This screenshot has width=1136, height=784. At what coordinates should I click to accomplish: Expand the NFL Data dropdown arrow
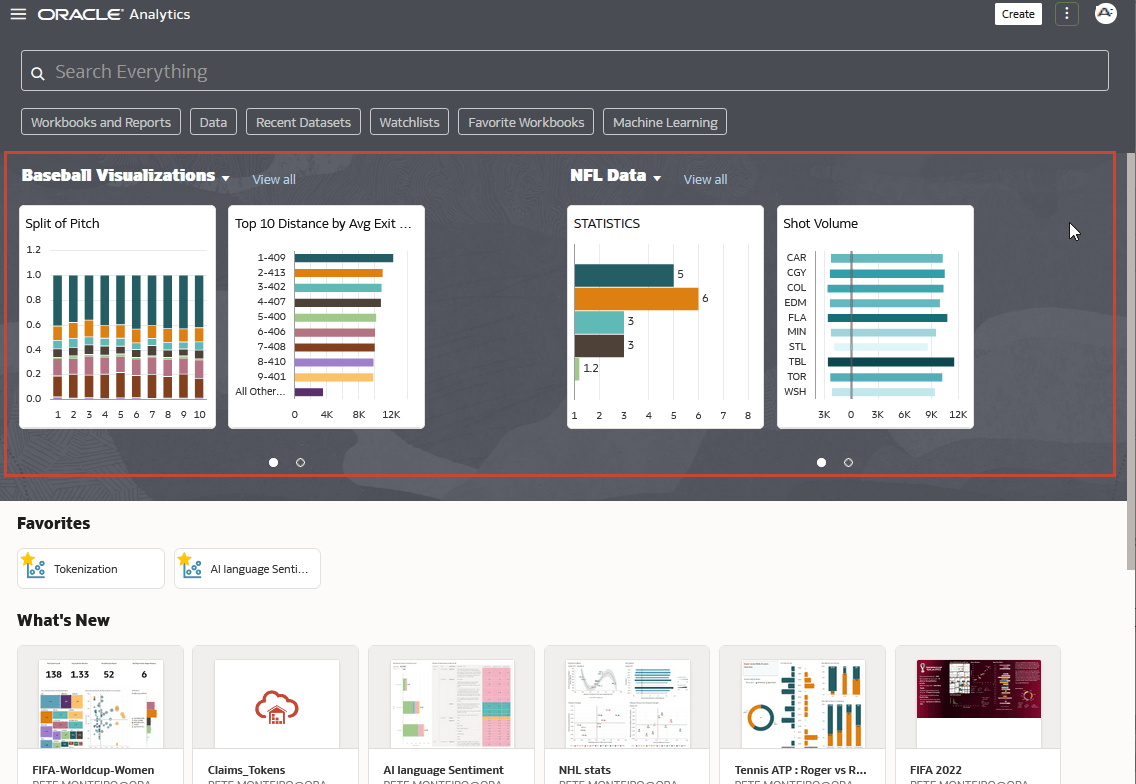pyautogui.click(x=657, y=178)
